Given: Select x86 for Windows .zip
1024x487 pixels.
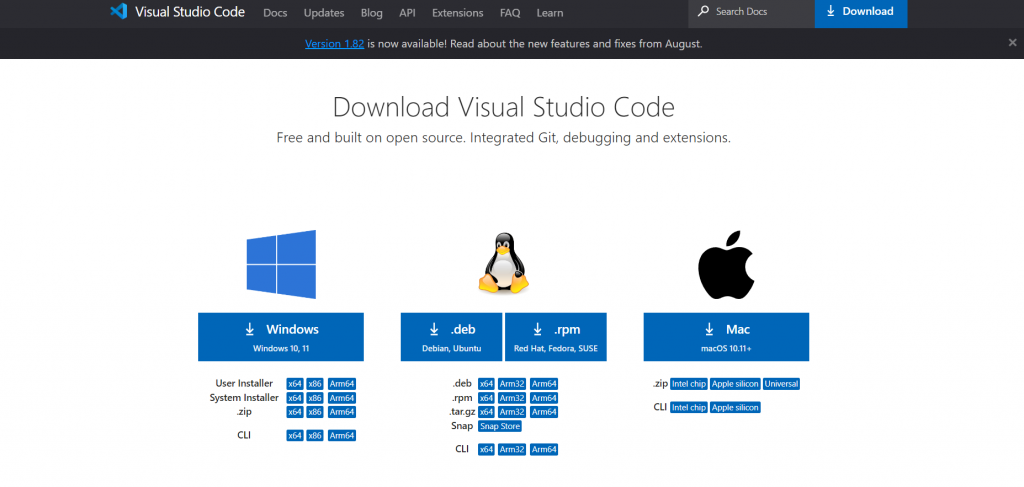Looking at the screenshot, I should pyautogui.click(x=315, y=412).
